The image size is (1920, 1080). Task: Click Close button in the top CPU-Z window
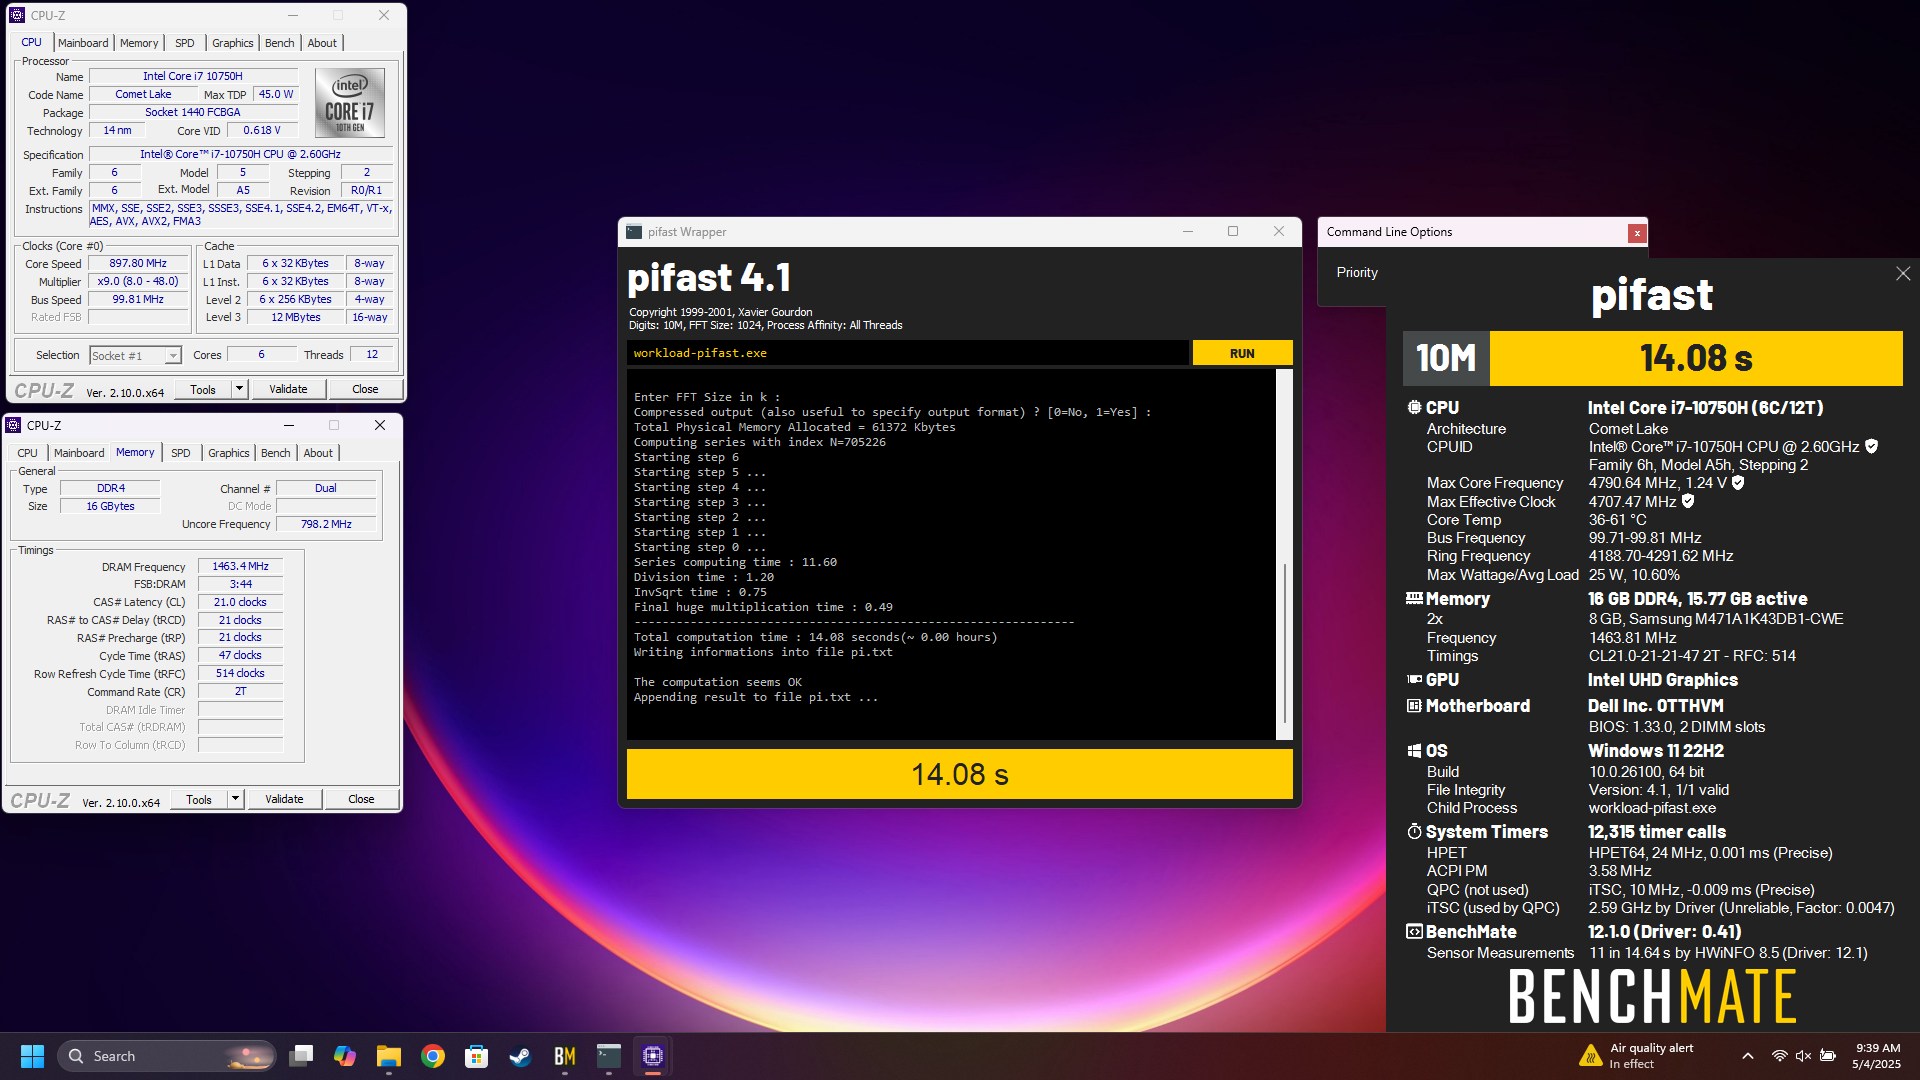point(365,389)
